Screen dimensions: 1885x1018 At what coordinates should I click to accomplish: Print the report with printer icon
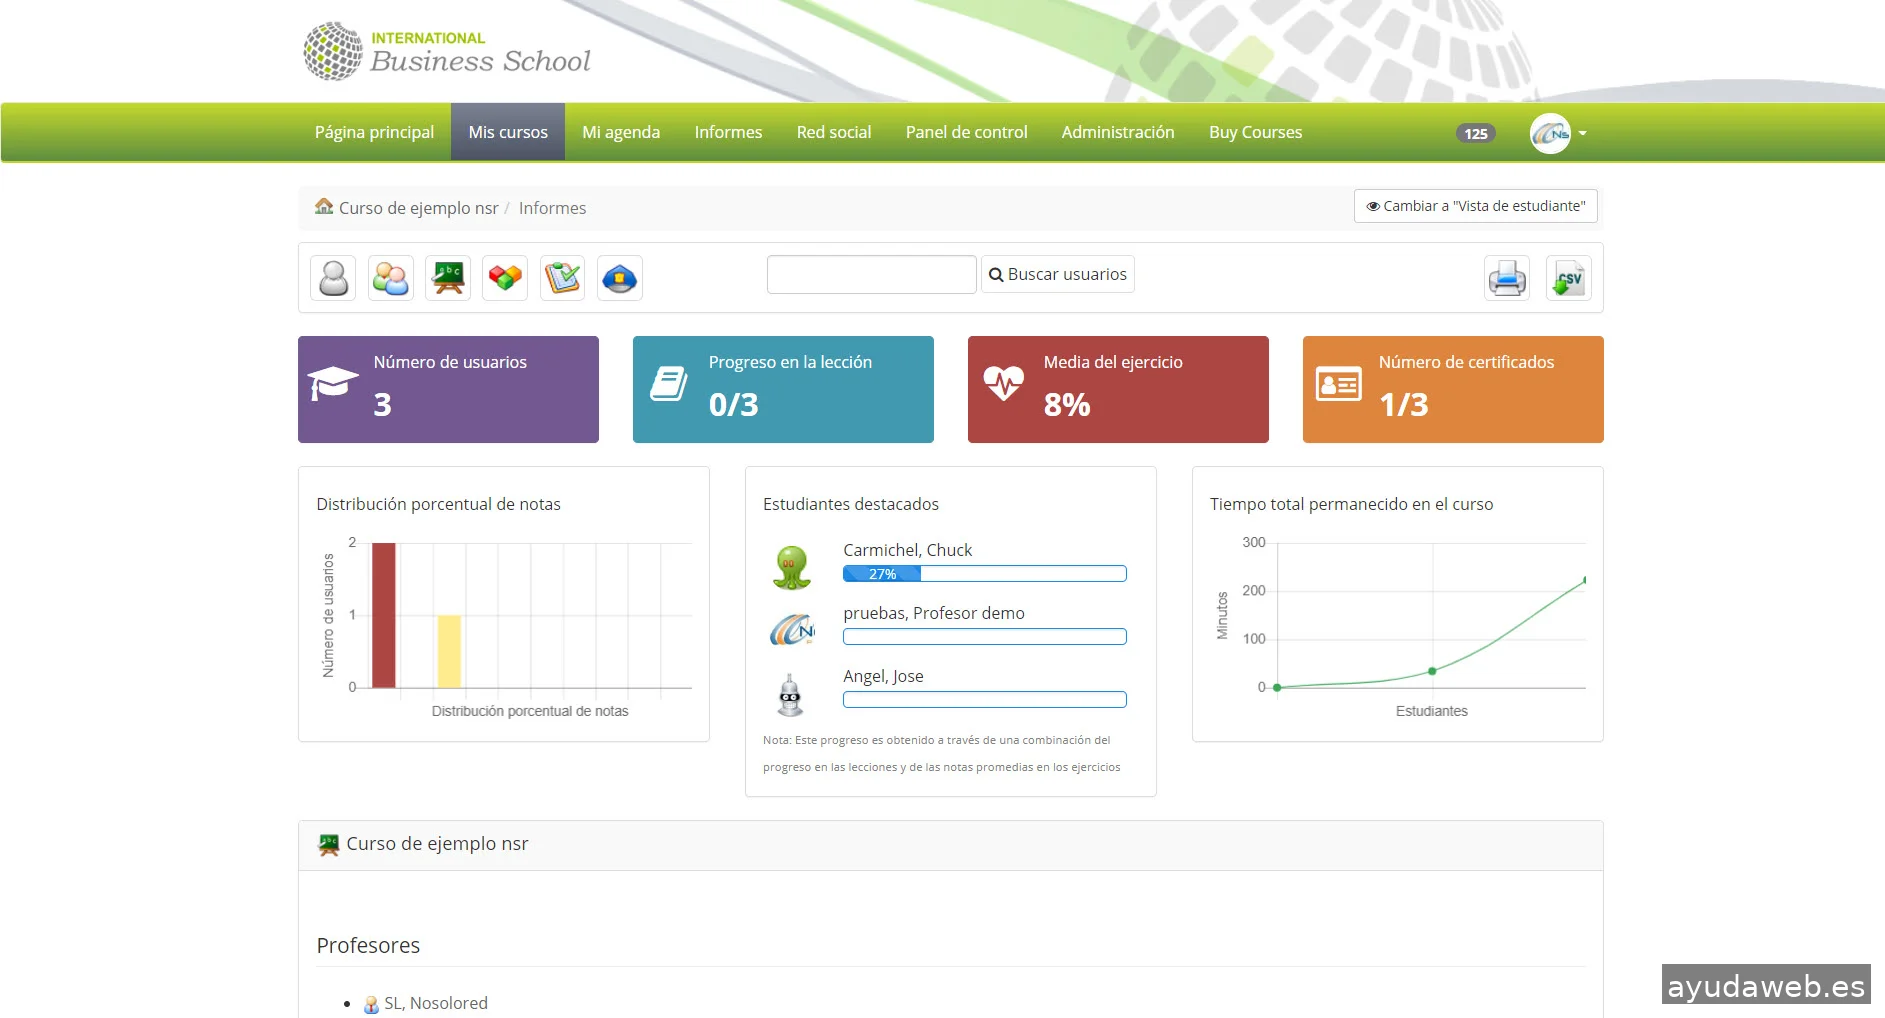(1506, 278)
